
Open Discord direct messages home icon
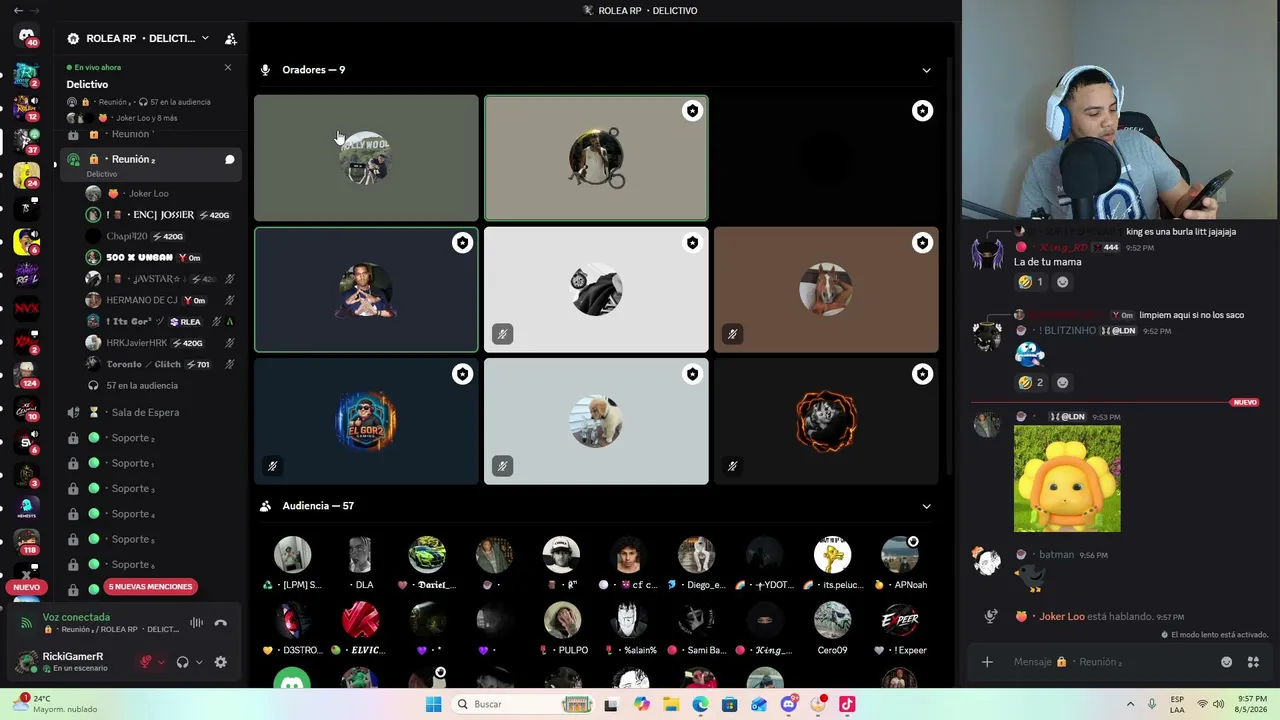[x=27, y=36]
